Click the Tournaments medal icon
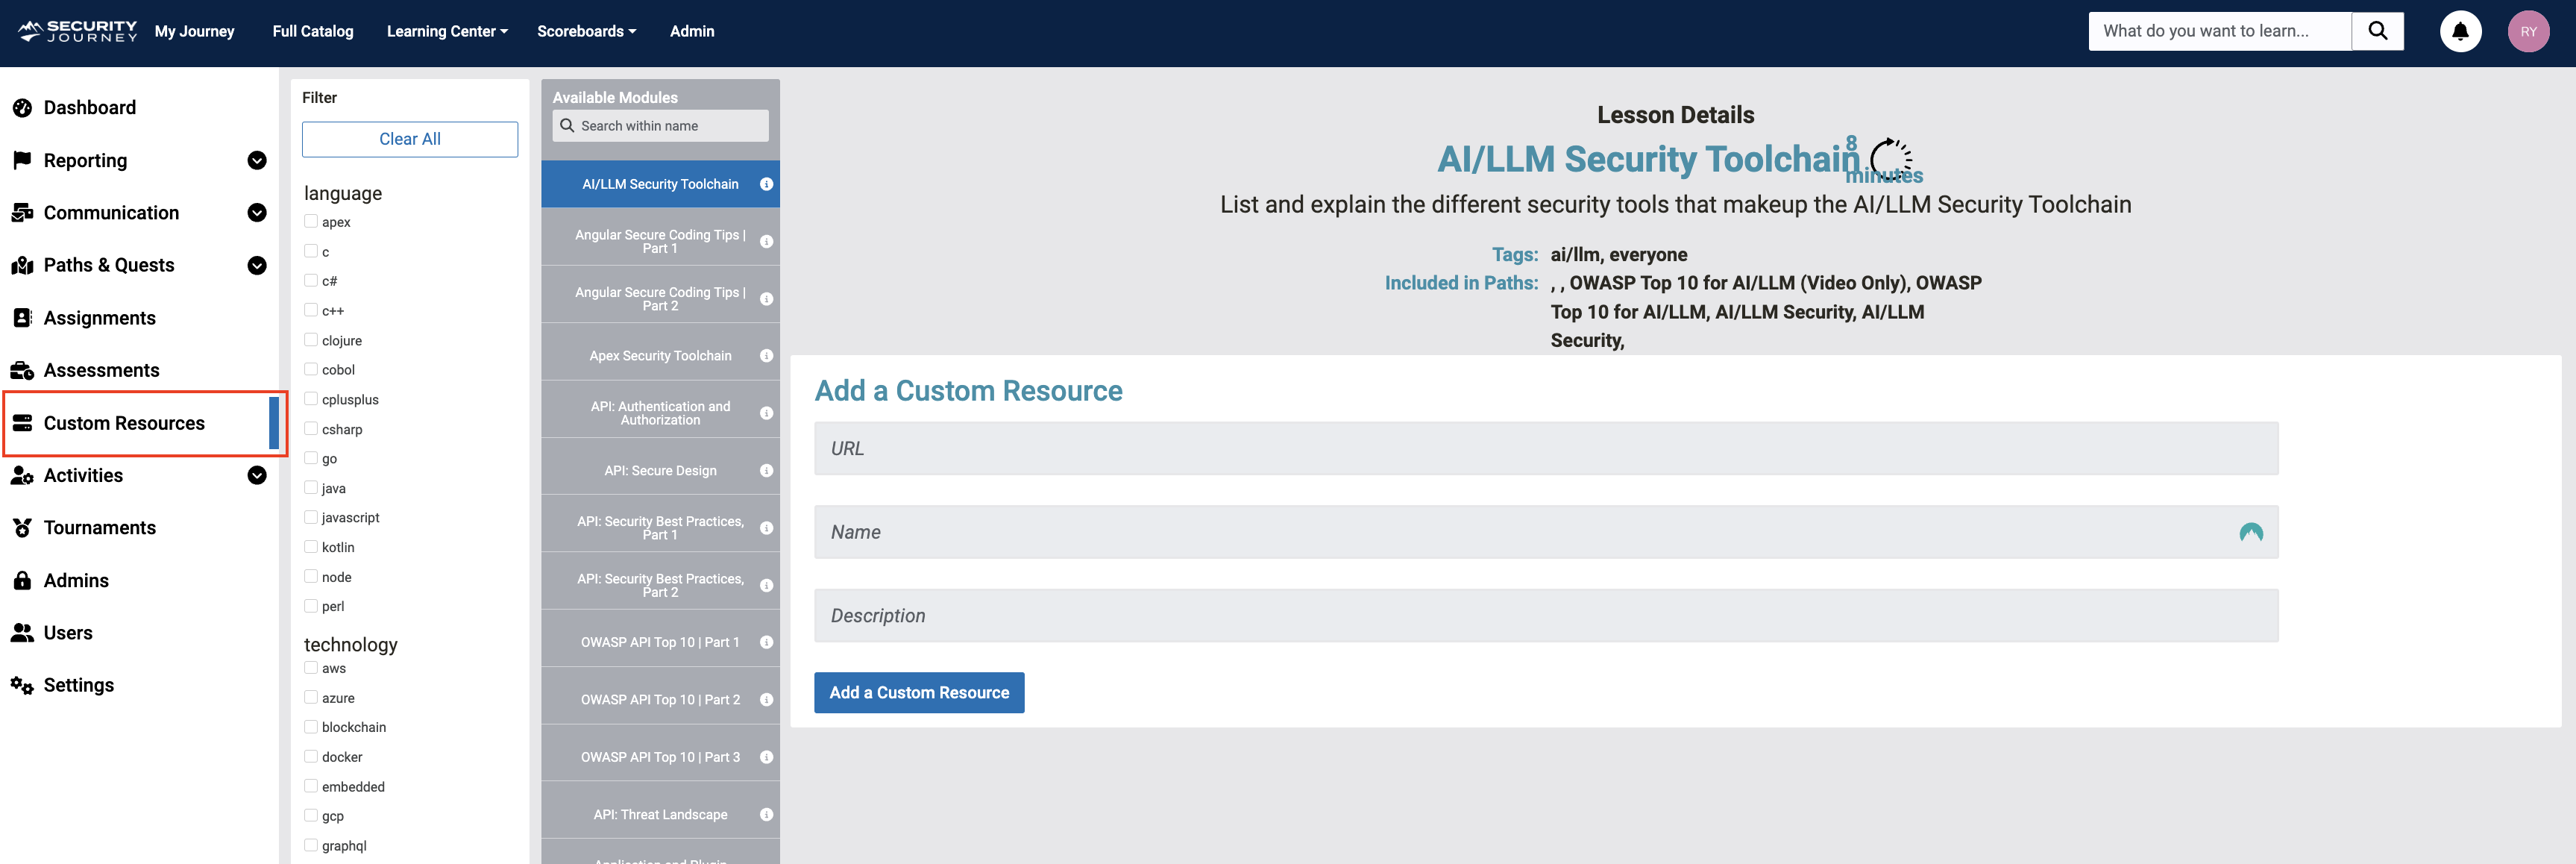 click(x=22, y=528)
